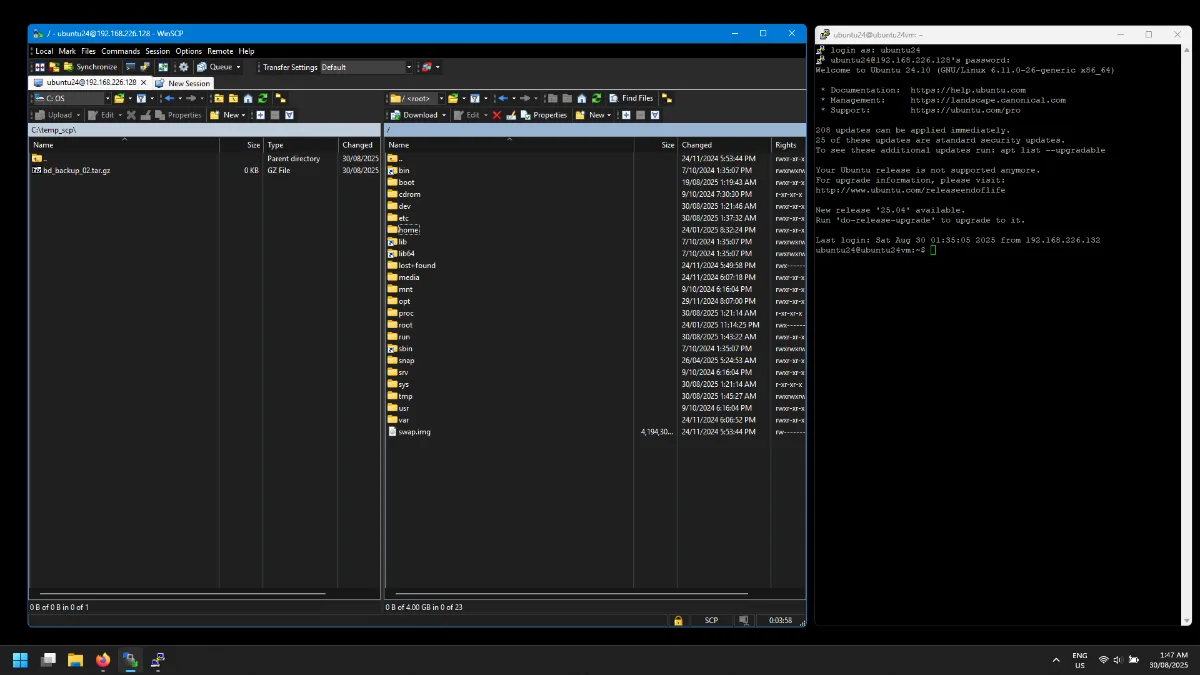Open remote Properties button
This screenshot has height=675, width=1200.
pyautogui.click(x=544, y=115)
